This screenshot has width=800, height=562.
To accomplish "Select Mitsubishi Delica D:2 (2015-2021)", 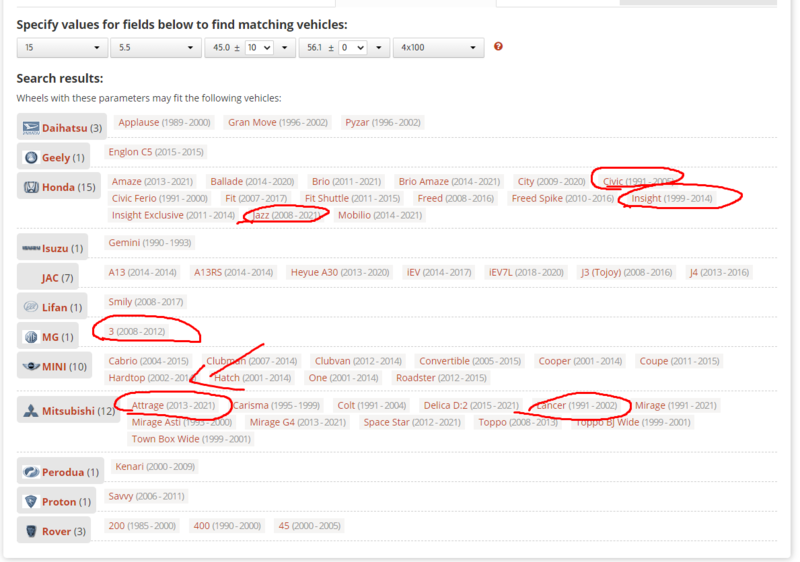I will (471, 405).
